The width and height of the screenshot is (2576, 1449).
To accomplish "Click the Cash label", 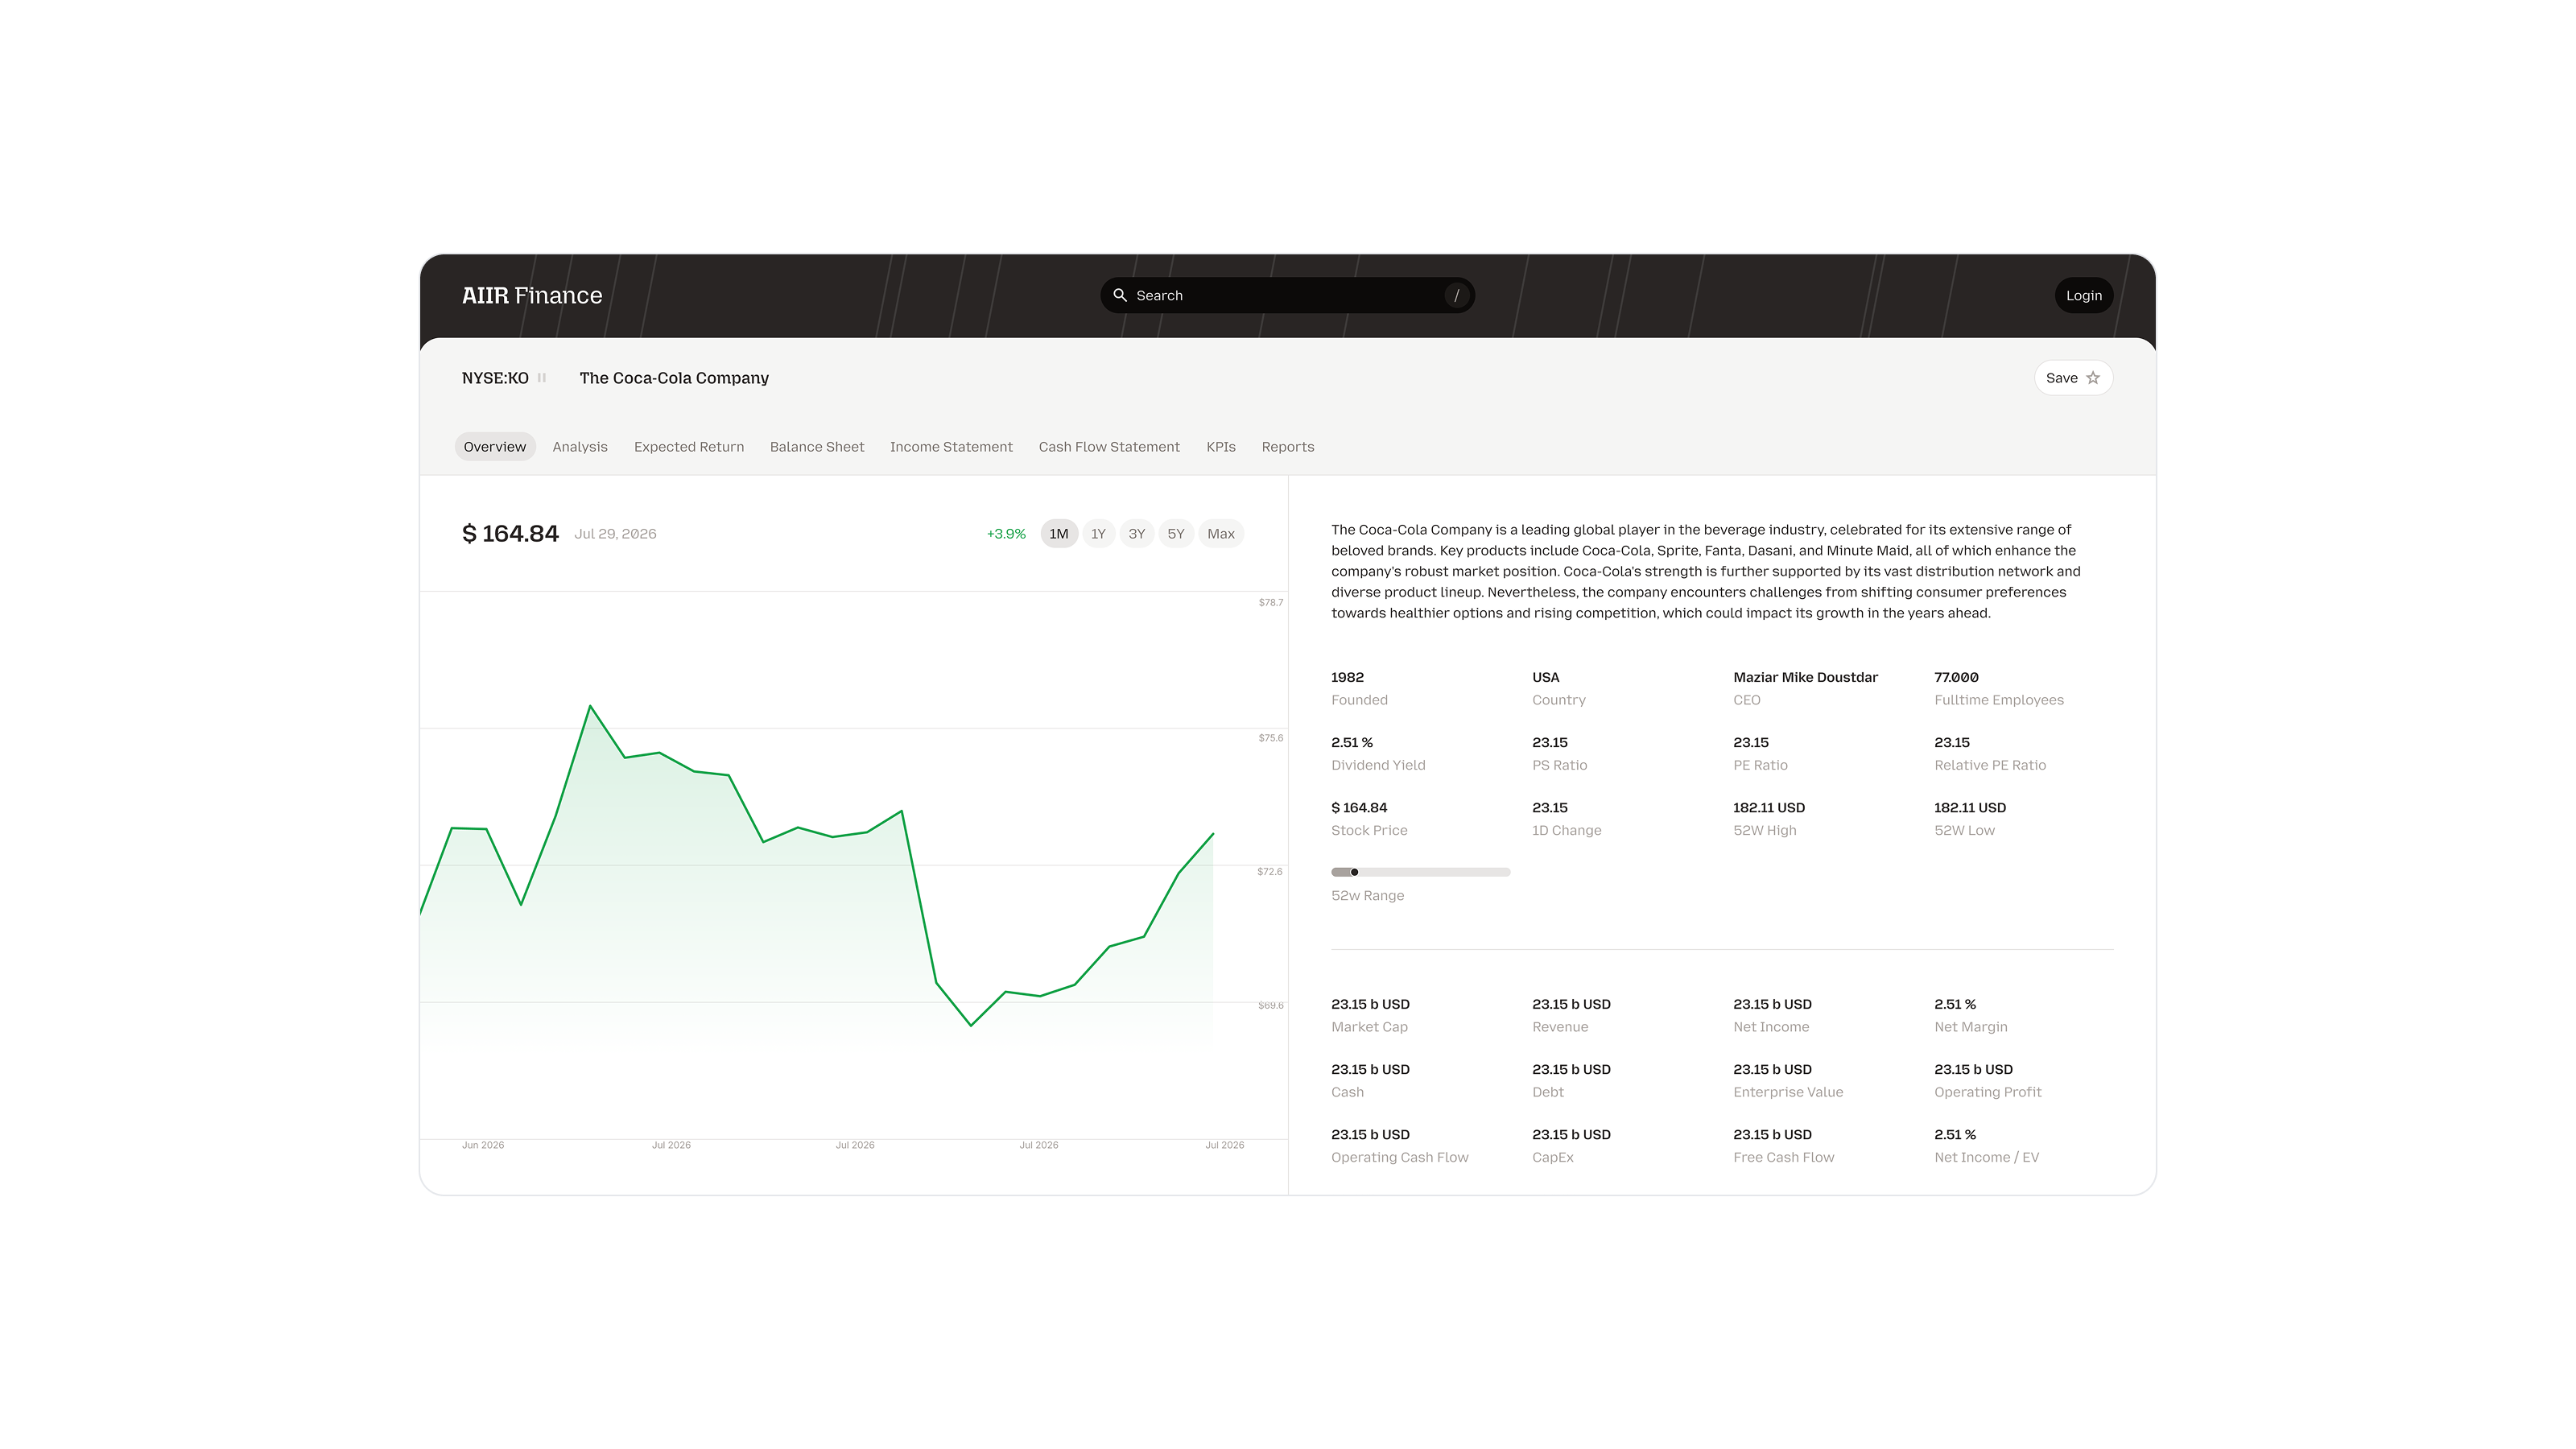I will [x=1347, y=1092].
